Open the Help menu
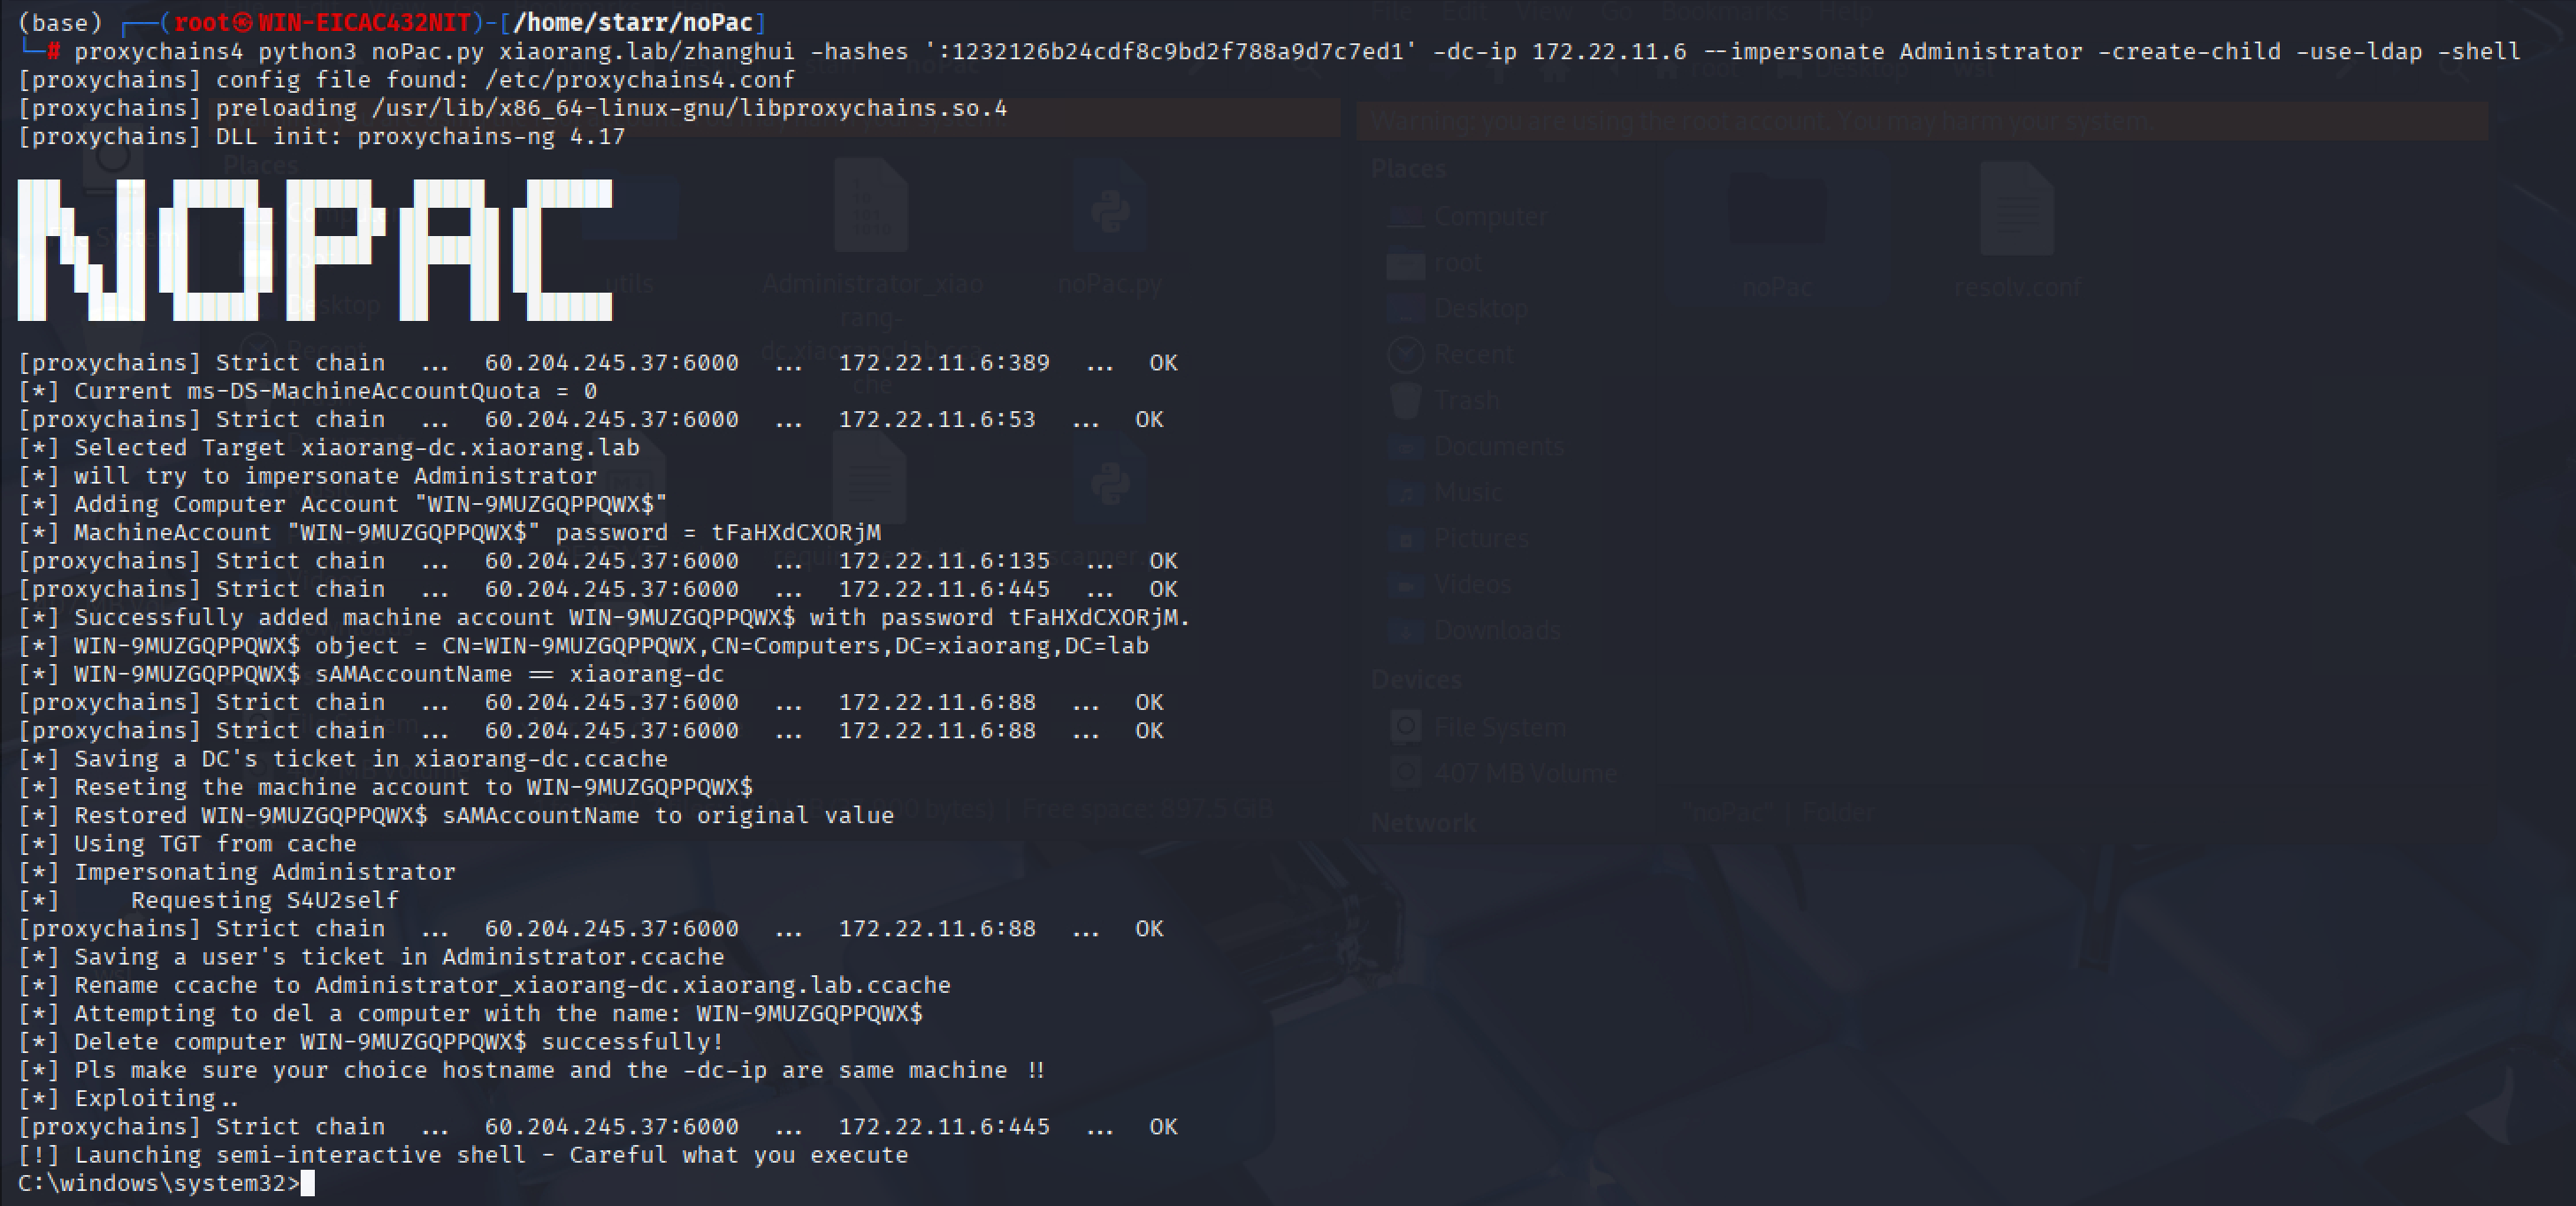This screenshot has height=1206, width=2576. coord(1846,12)
